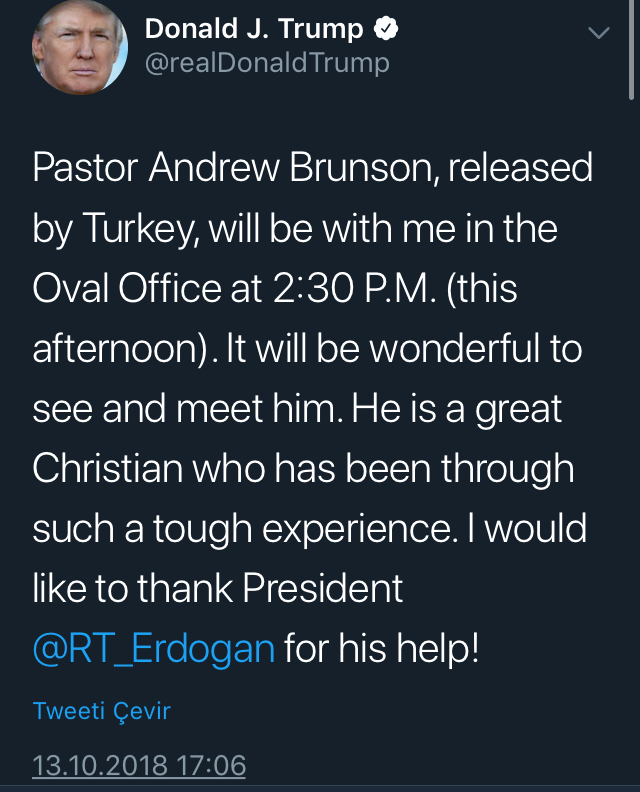The width and height of the screenshot is (640, 792).
Task: Open the 13.10.2018 17:06 timestamp link
Action: (139, 766)
